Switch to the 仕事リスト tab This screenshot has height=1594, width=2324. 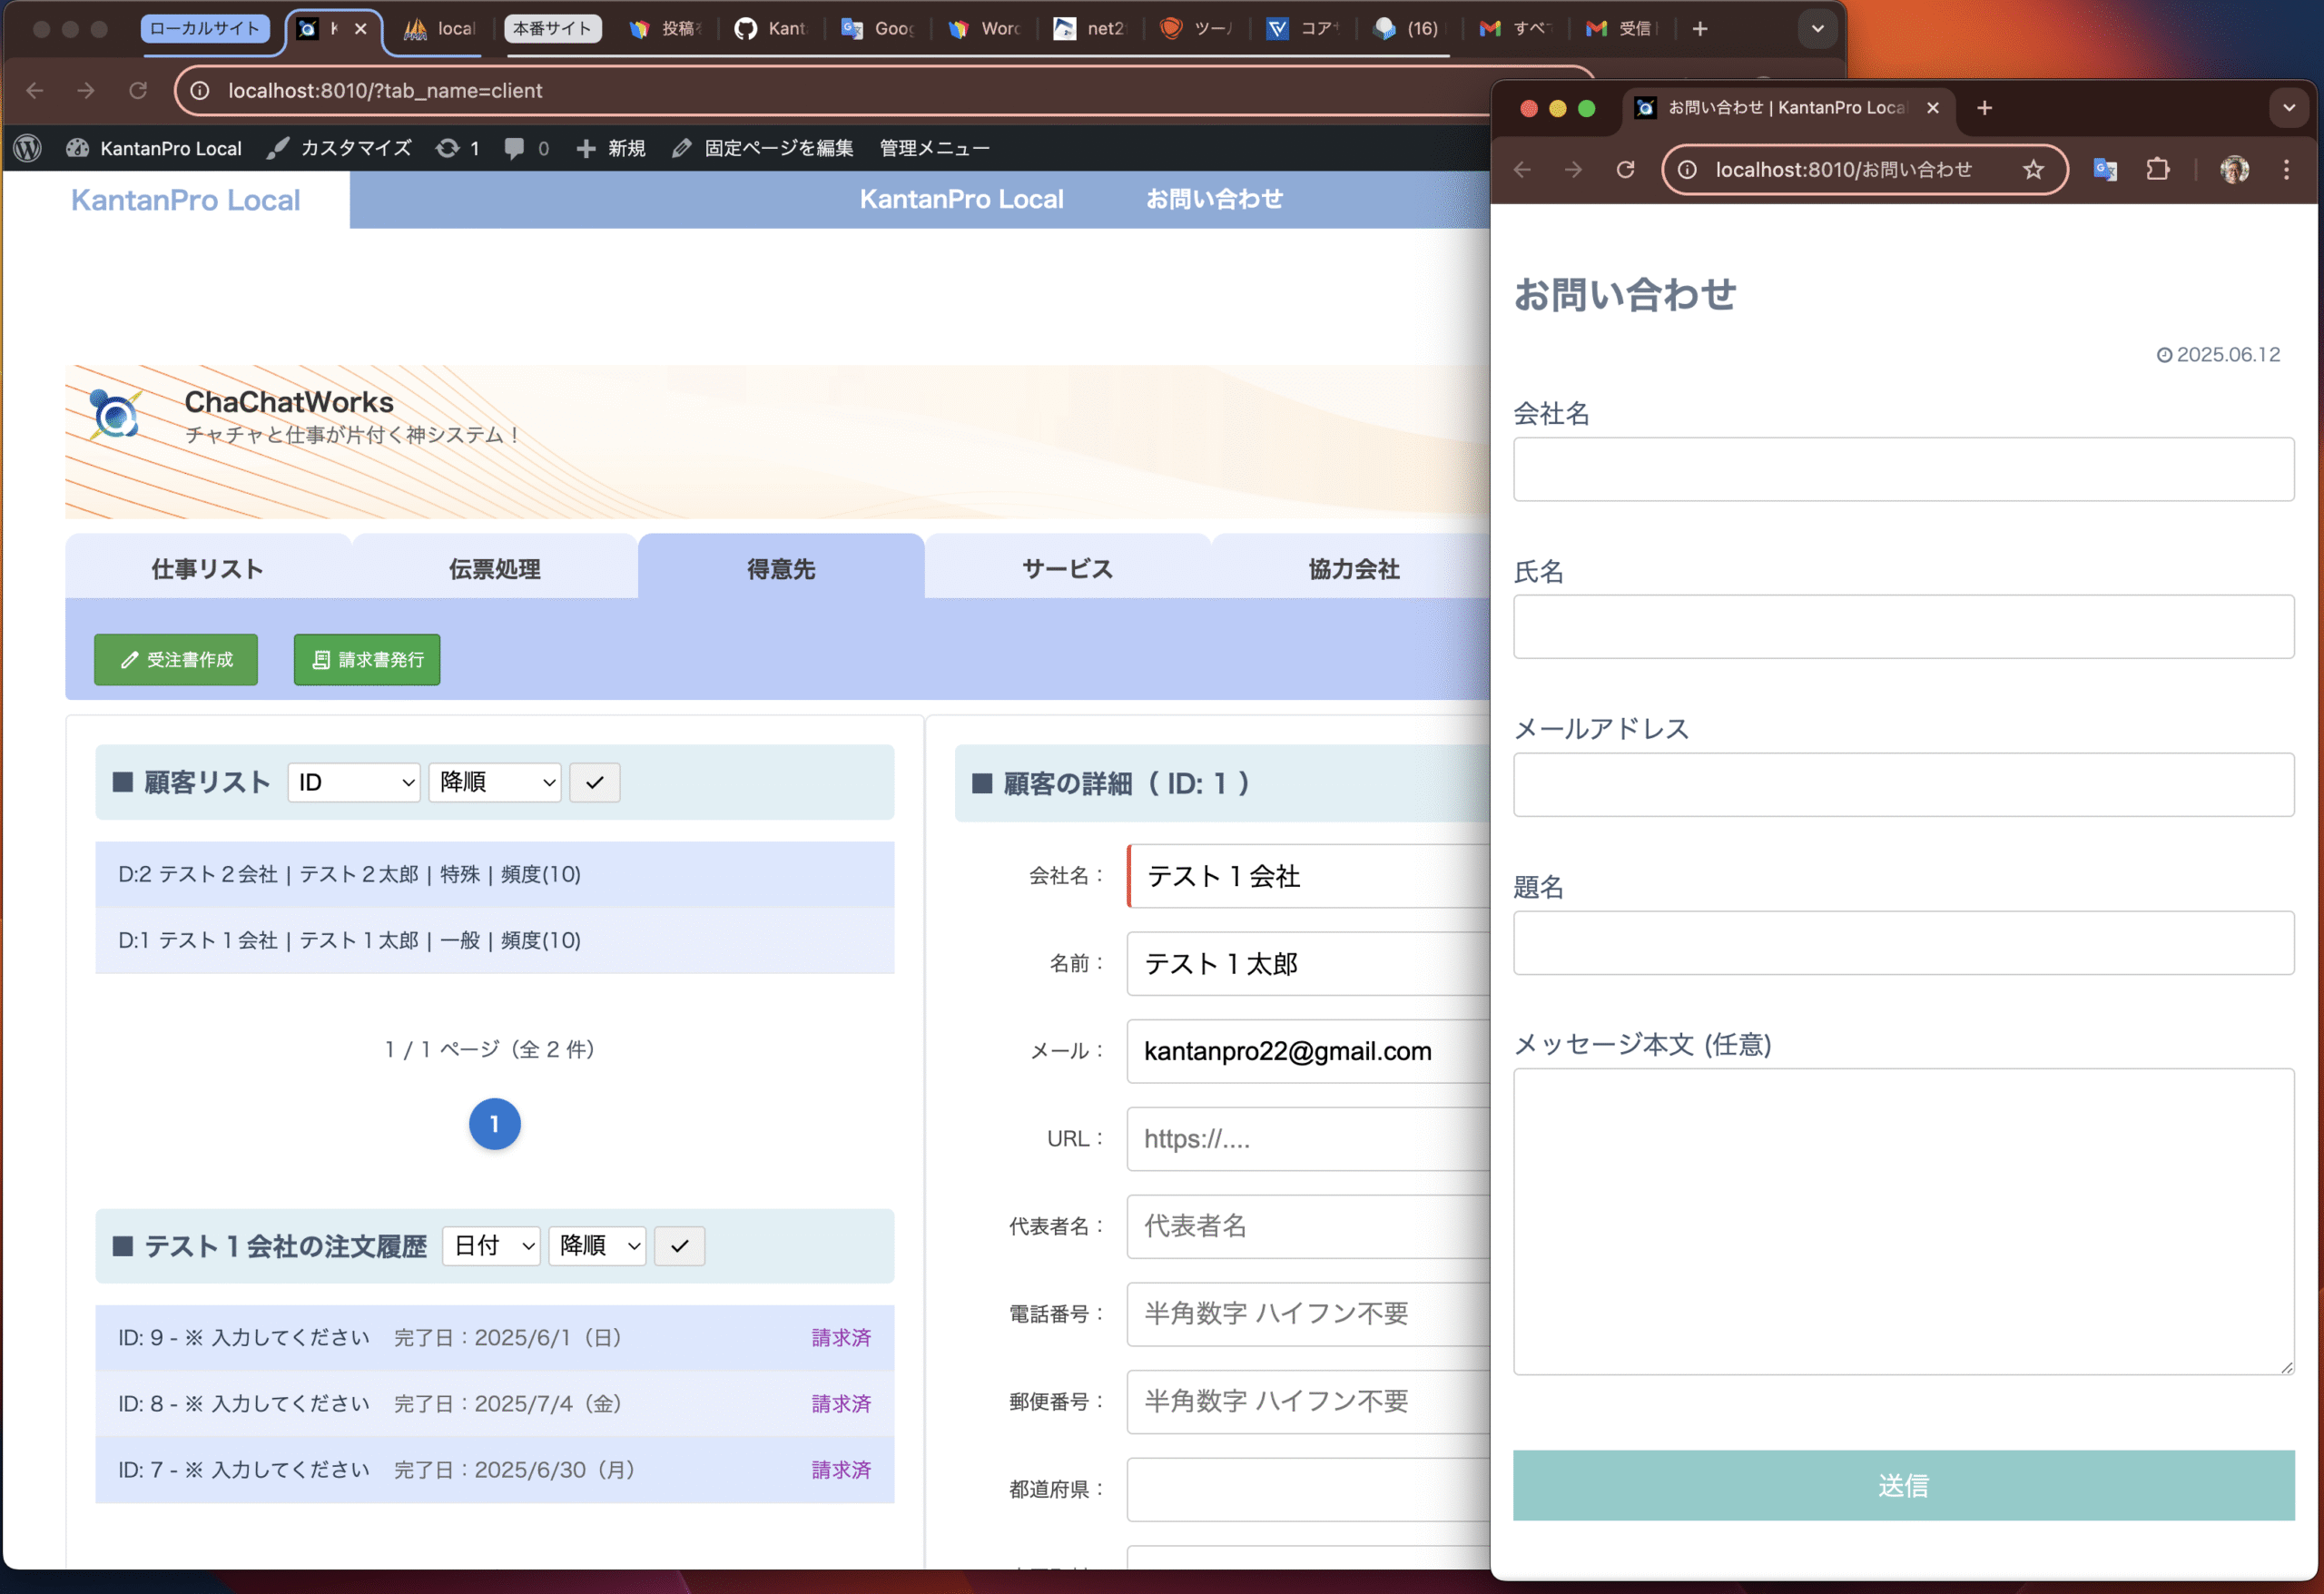208,568
